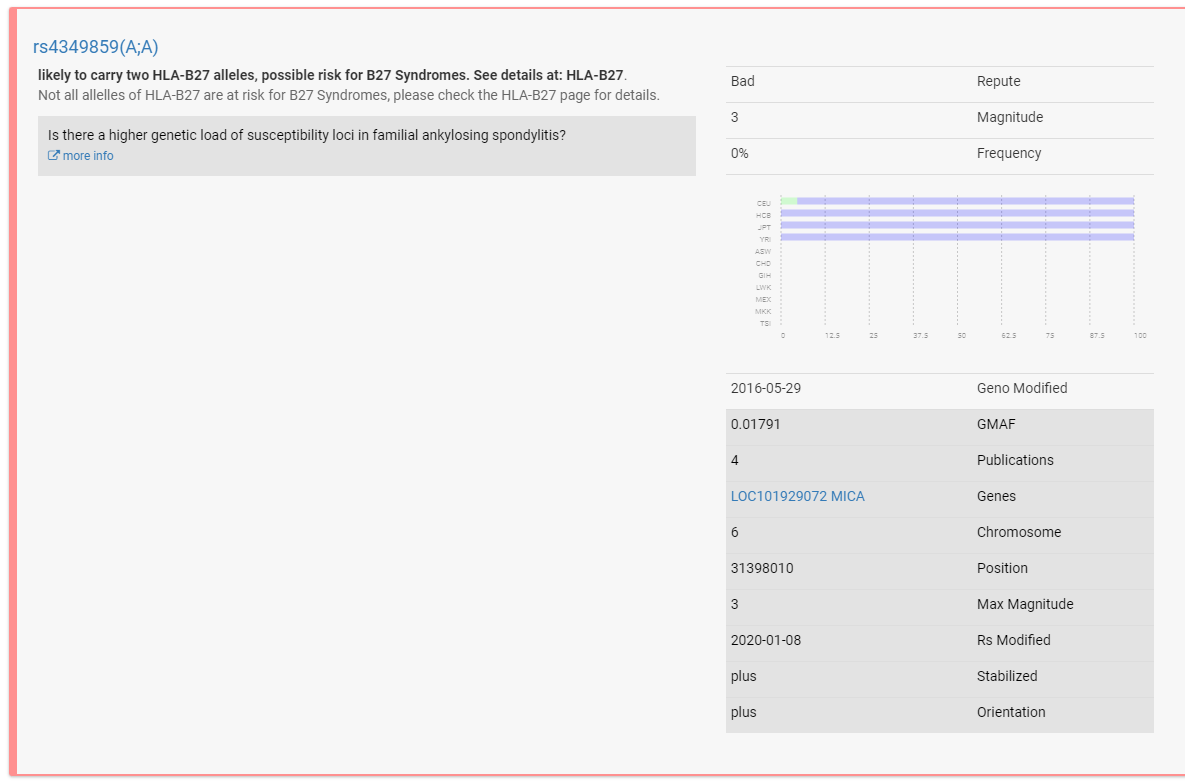Click the Rs Modified date 2020-01-08
1185x783 pixels.
[x=766, y=640]
